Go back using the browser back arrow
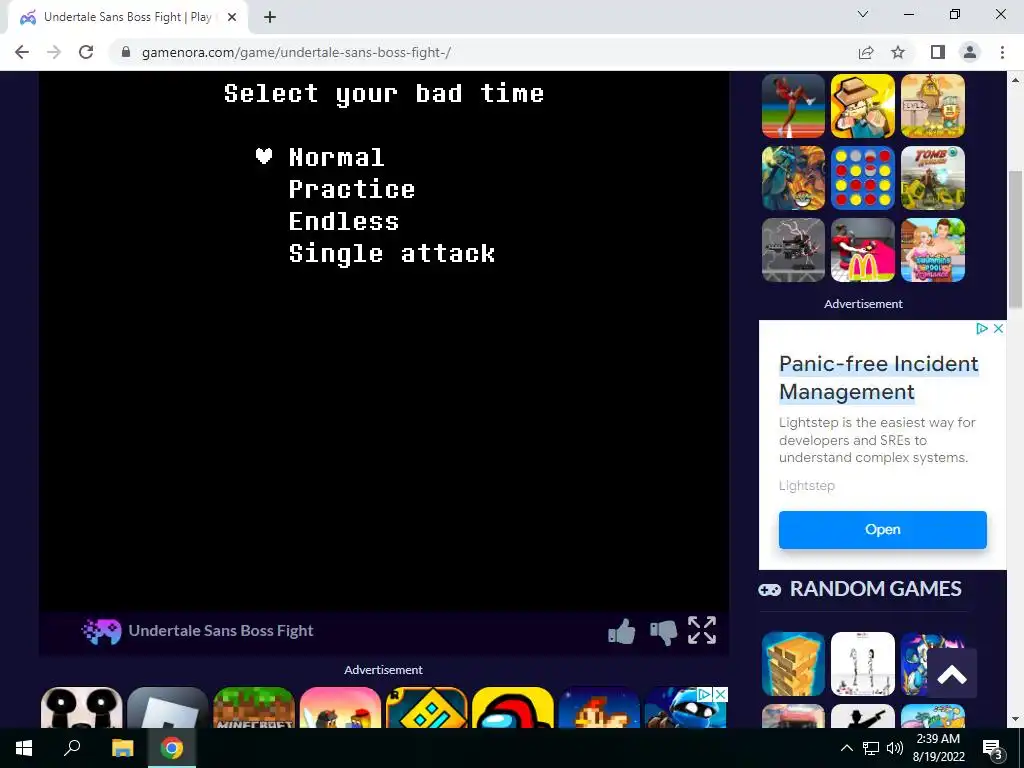1024x768 pixels. [x=22, y=52]
